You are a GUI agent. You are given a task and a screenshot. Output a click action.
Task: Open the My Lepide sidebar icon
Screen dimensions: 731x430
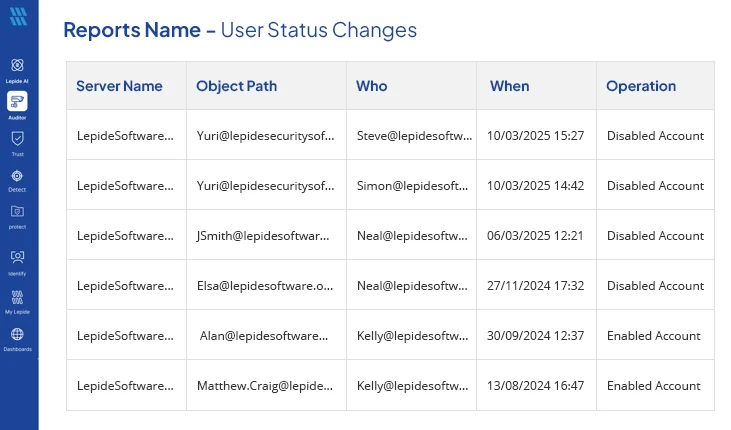pos(17,297)
